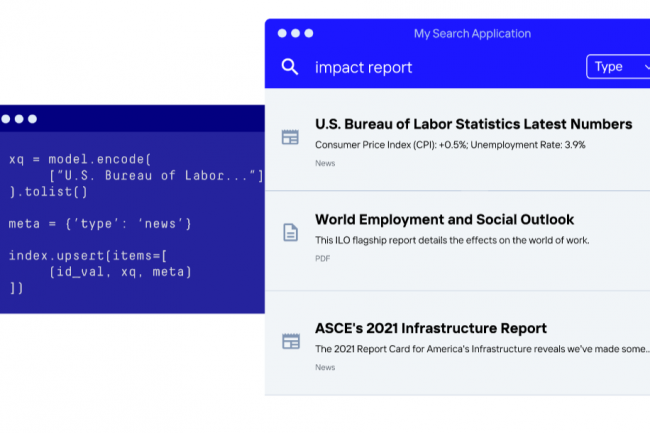
Task: Open World Employment and Social Outlook result
Action: coord(444,219)
